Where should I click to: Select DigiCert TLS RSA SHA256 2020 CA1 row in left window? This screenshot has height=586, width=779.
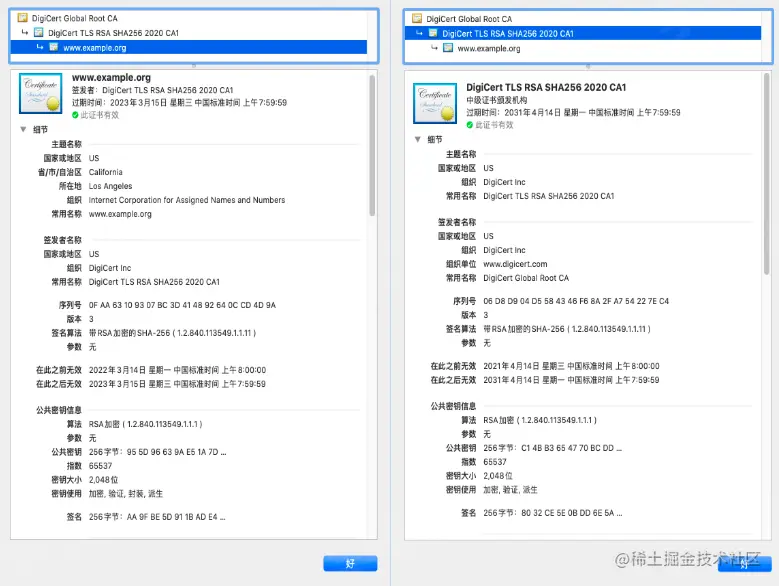tap(189, 33)
